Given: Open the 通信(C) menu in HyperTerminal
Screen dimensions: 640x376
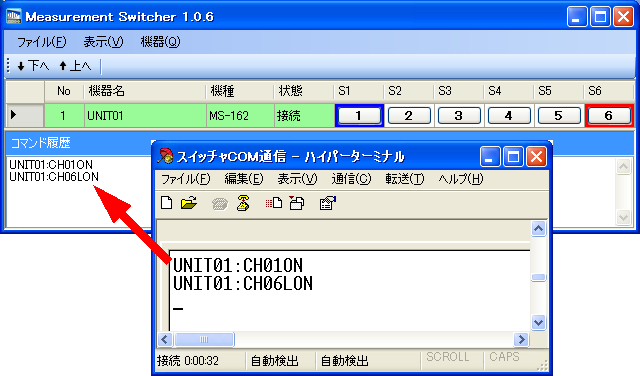Looking at the screenshot, I should click(351, 179).
